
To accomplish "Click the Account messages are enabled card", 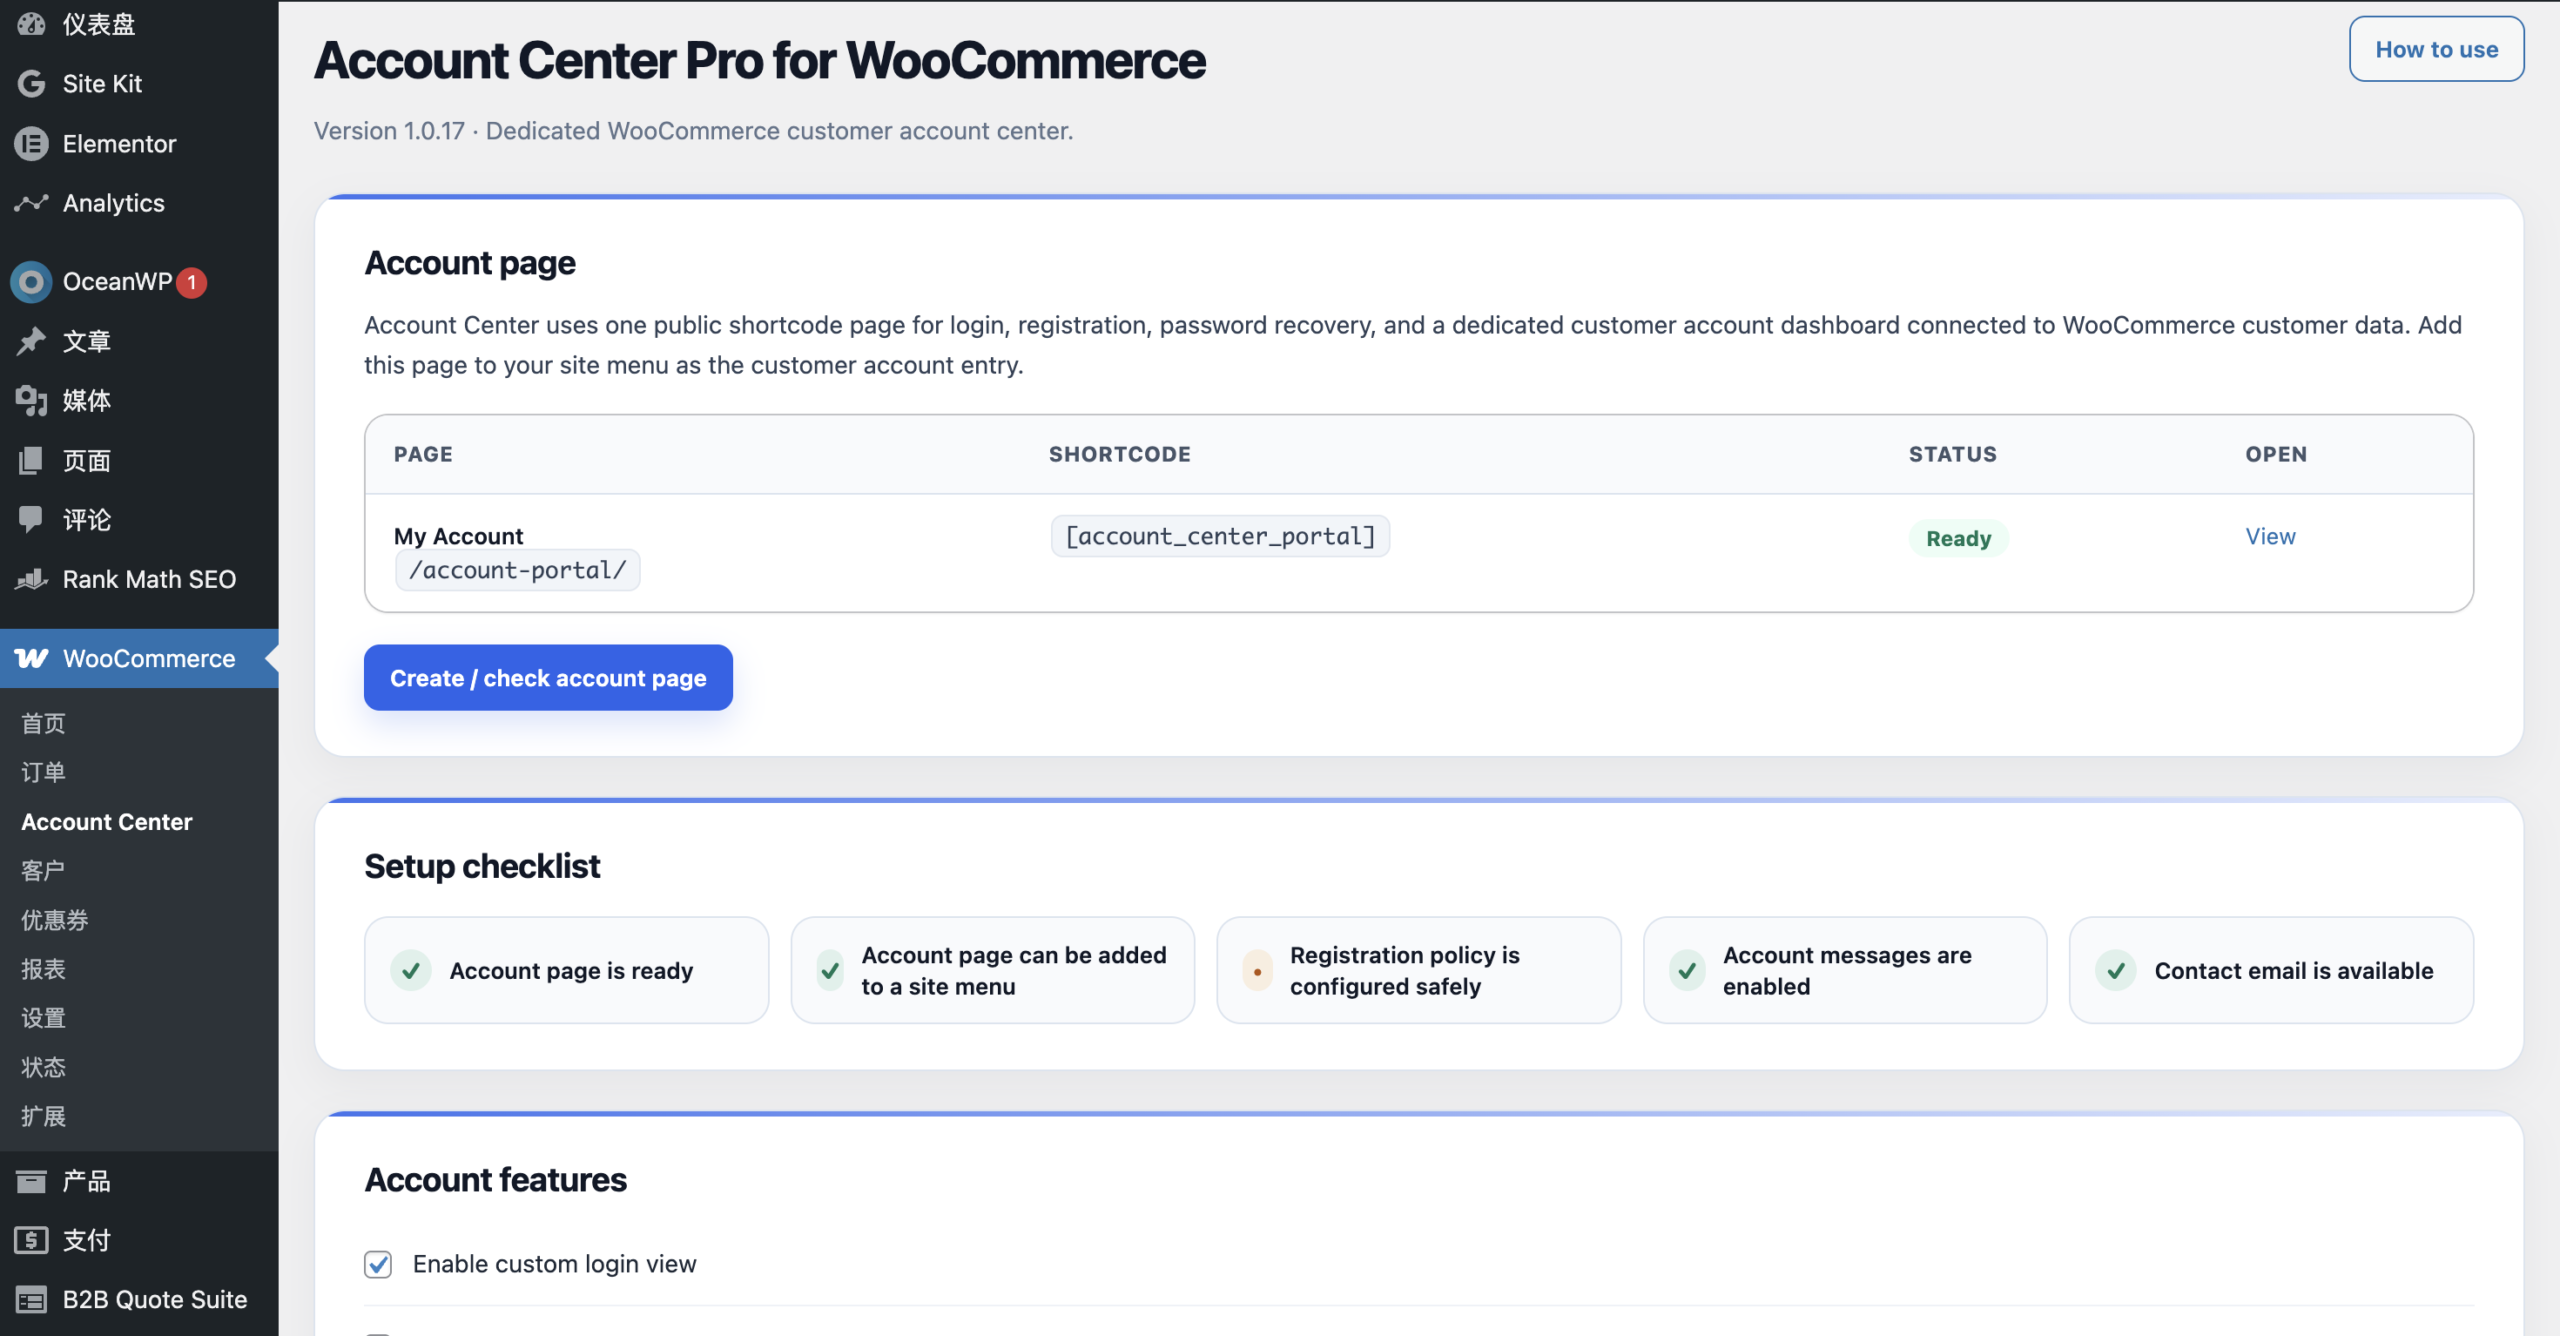I will point(1845,970).
